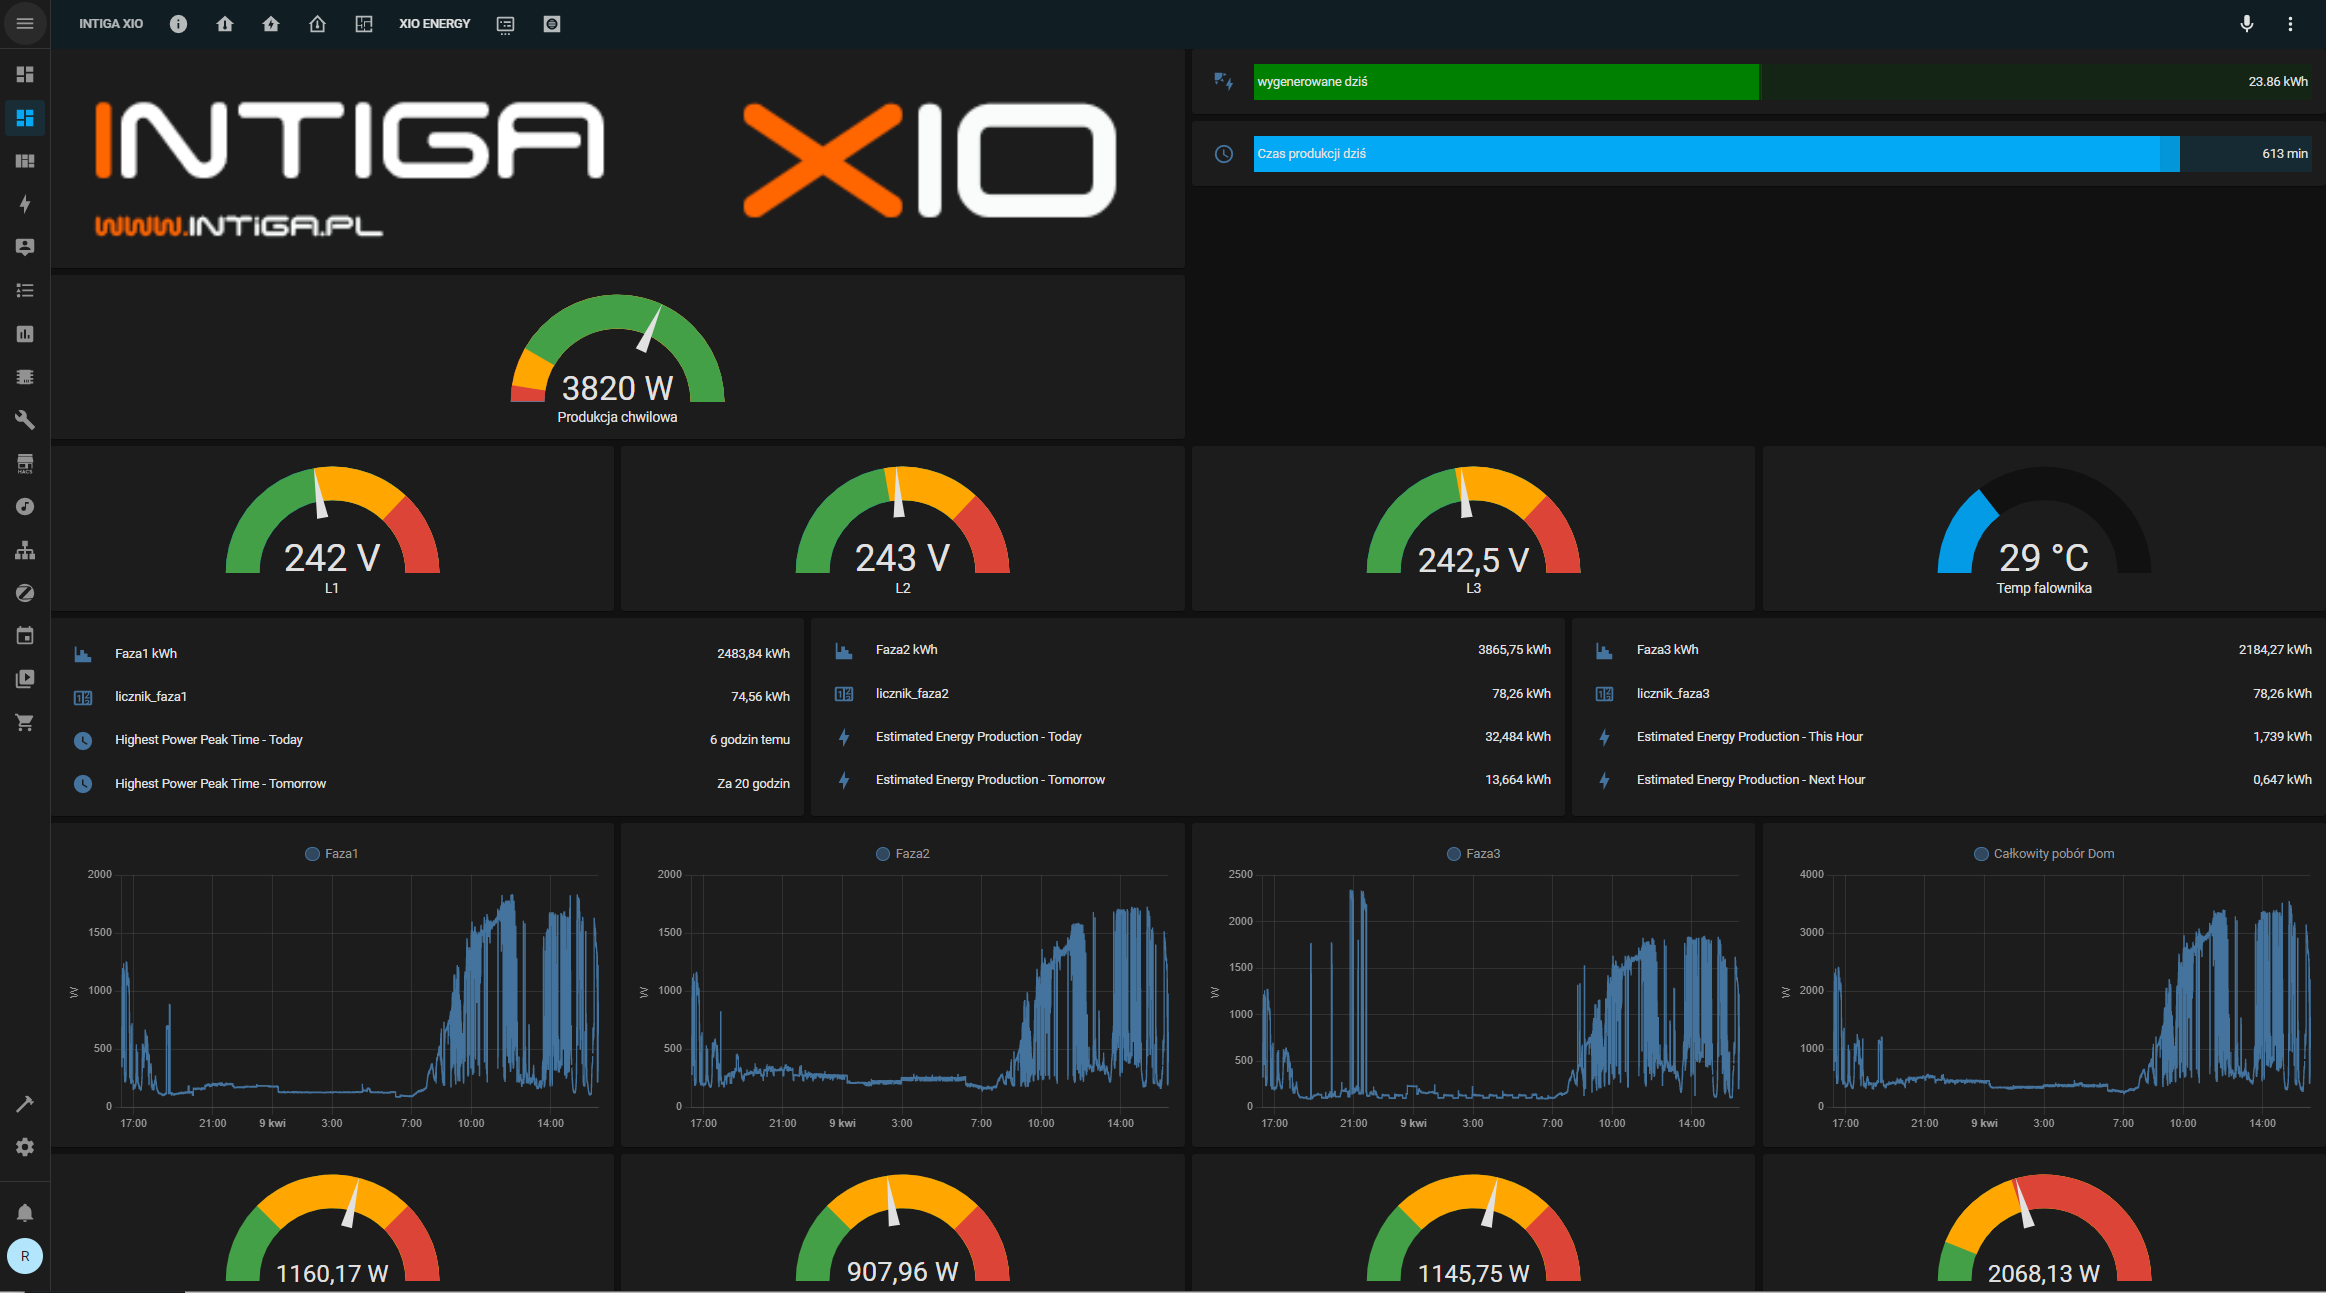The width and height of the screenshot is (2326, 1293).
Task: Open HACS store in sidebar
Action: [25, 463]
